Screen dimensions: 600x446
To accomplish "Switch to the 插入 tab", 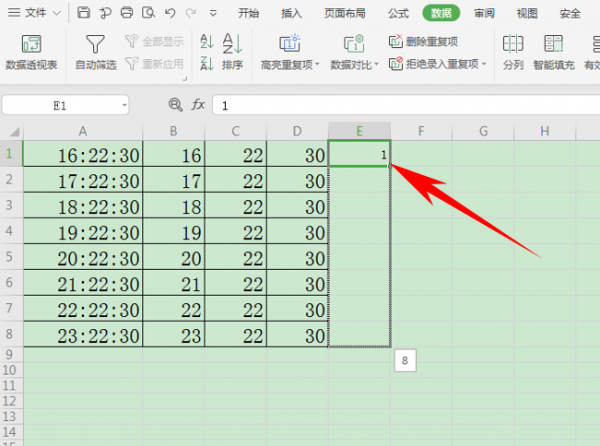I will 291,13.
